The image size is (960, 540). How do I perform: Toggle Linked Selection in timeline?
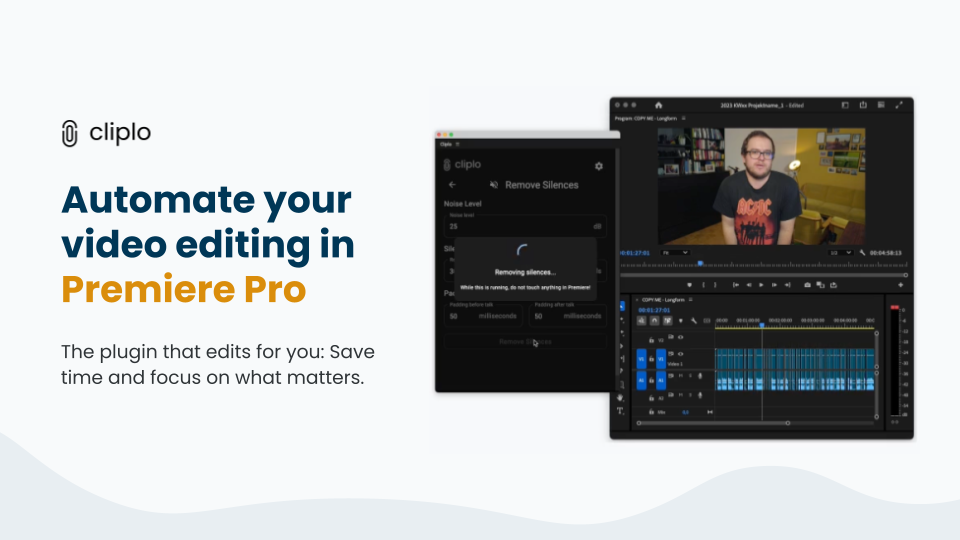click(x=667, y=321)
